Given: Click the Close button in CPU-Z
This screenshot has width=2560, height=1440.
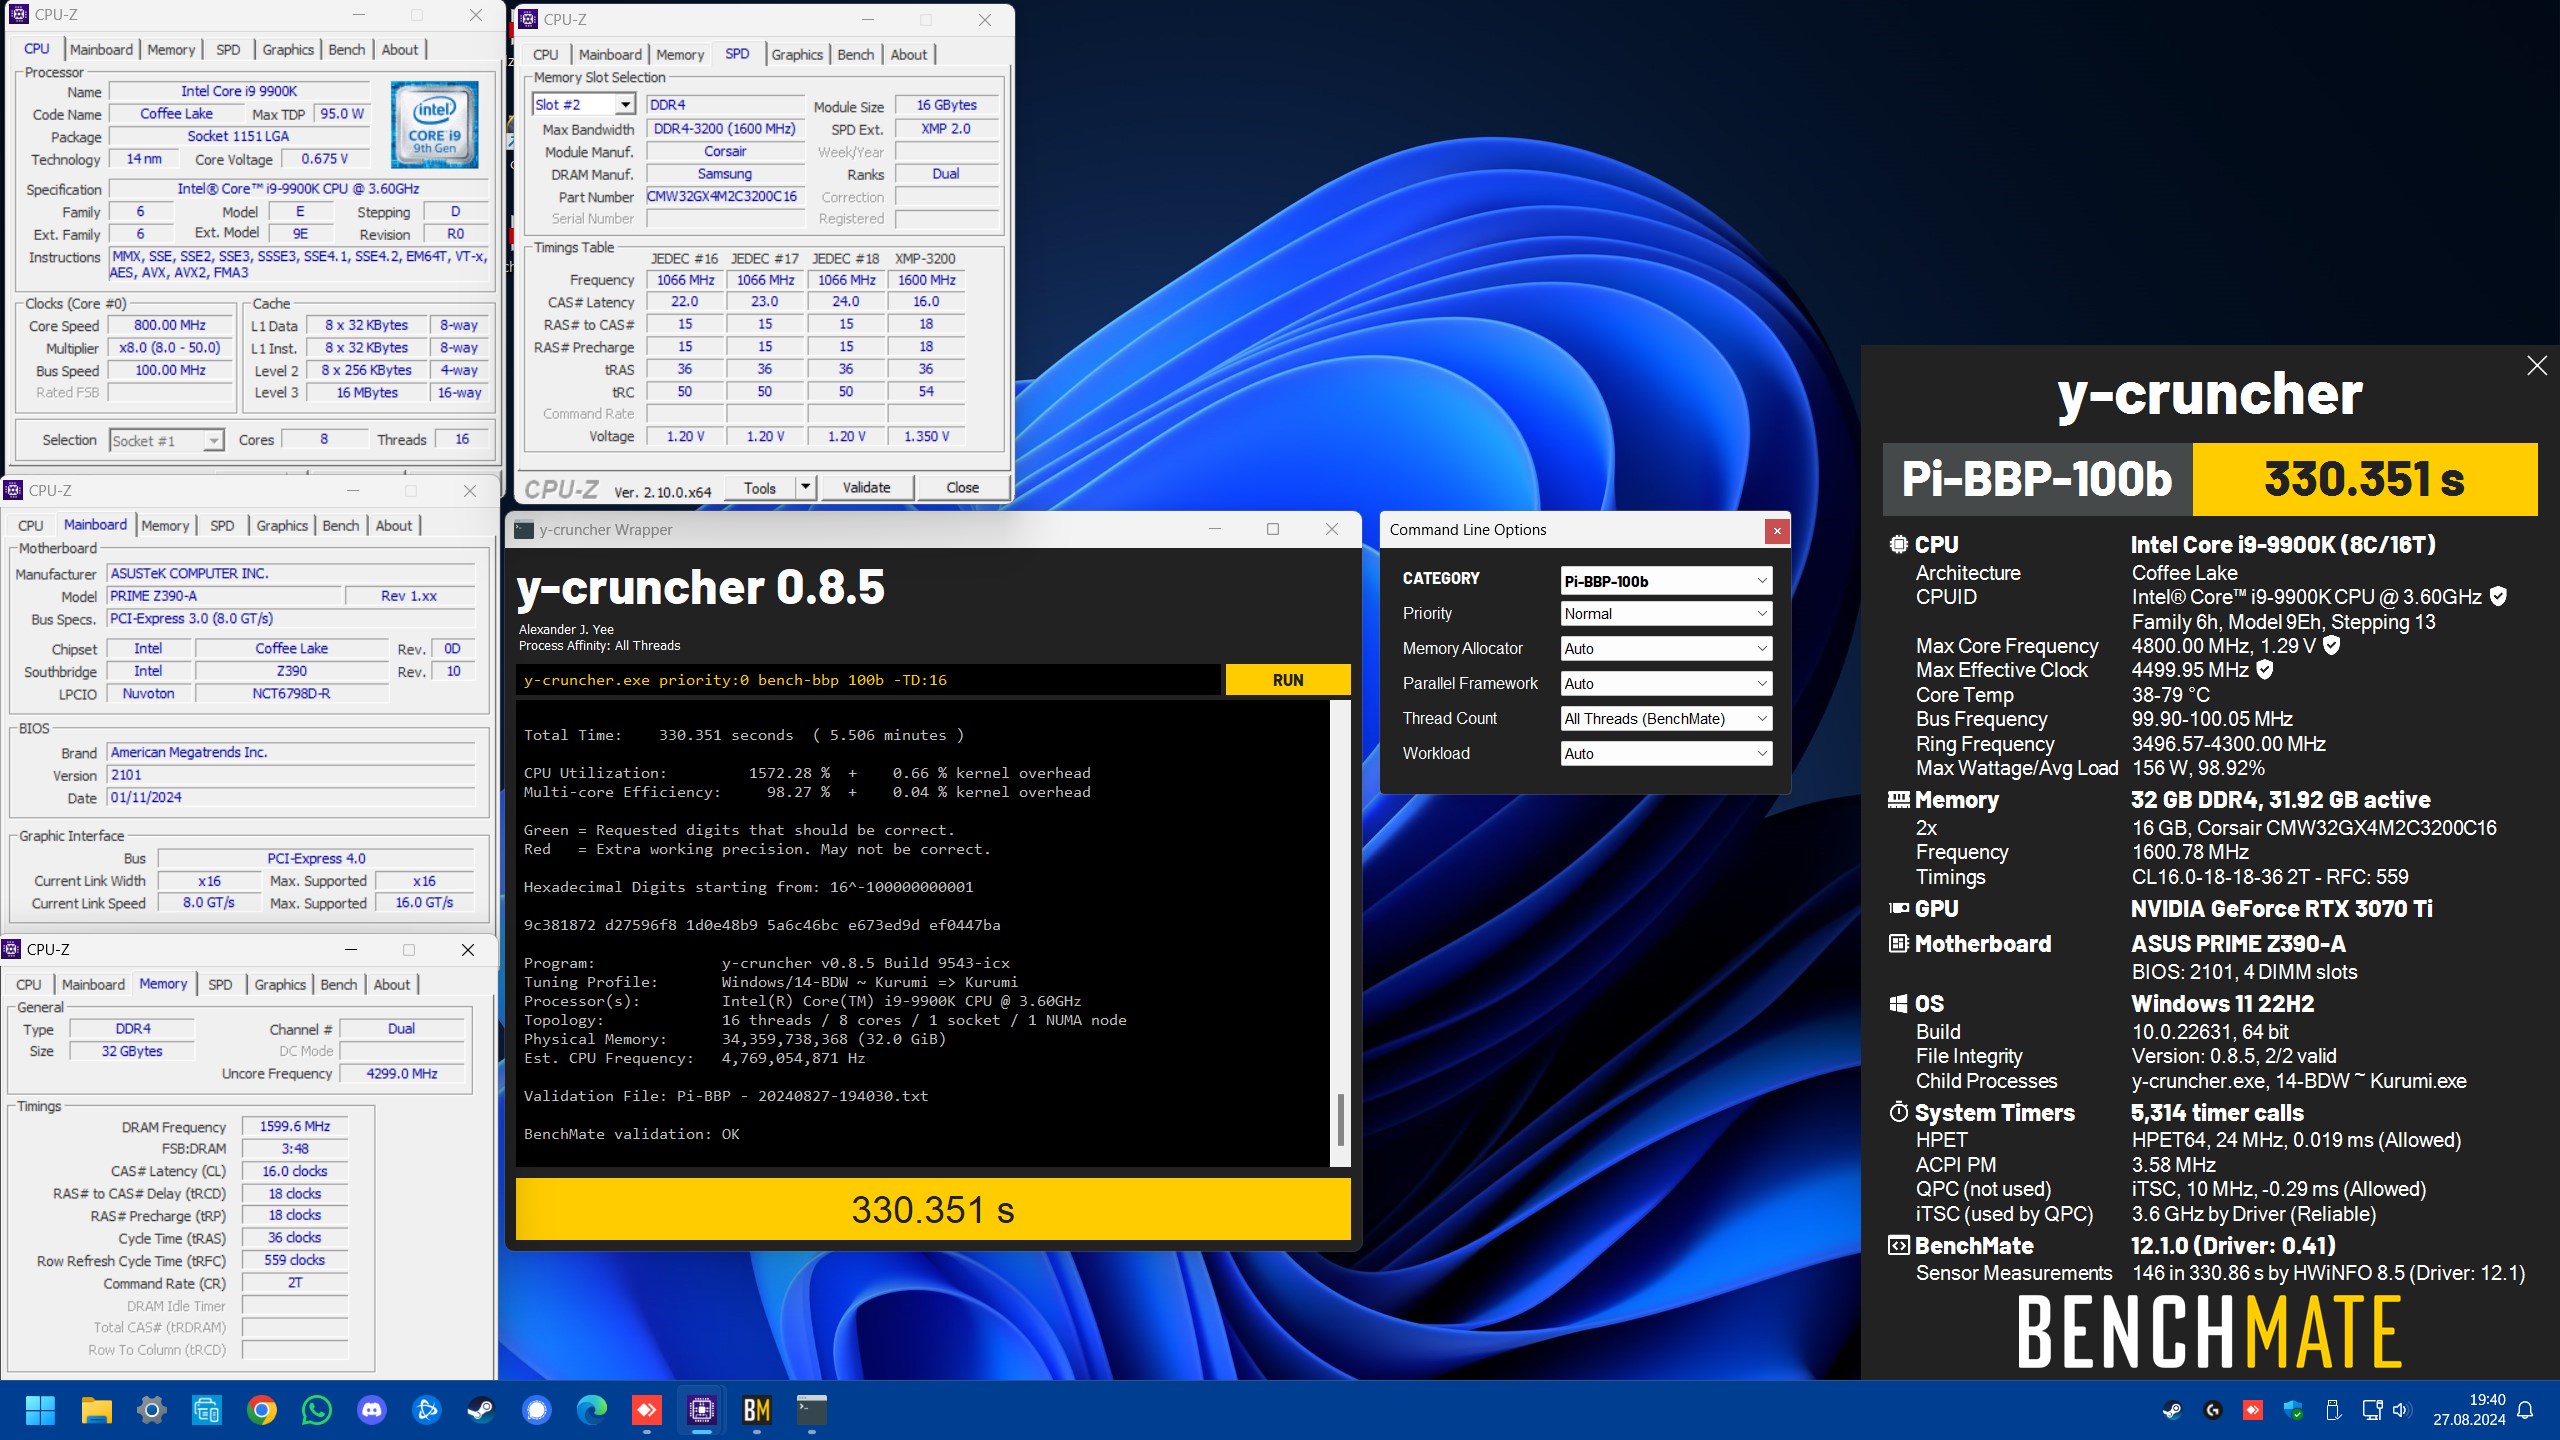Looking at the screenshot, I should click(962, 487).
